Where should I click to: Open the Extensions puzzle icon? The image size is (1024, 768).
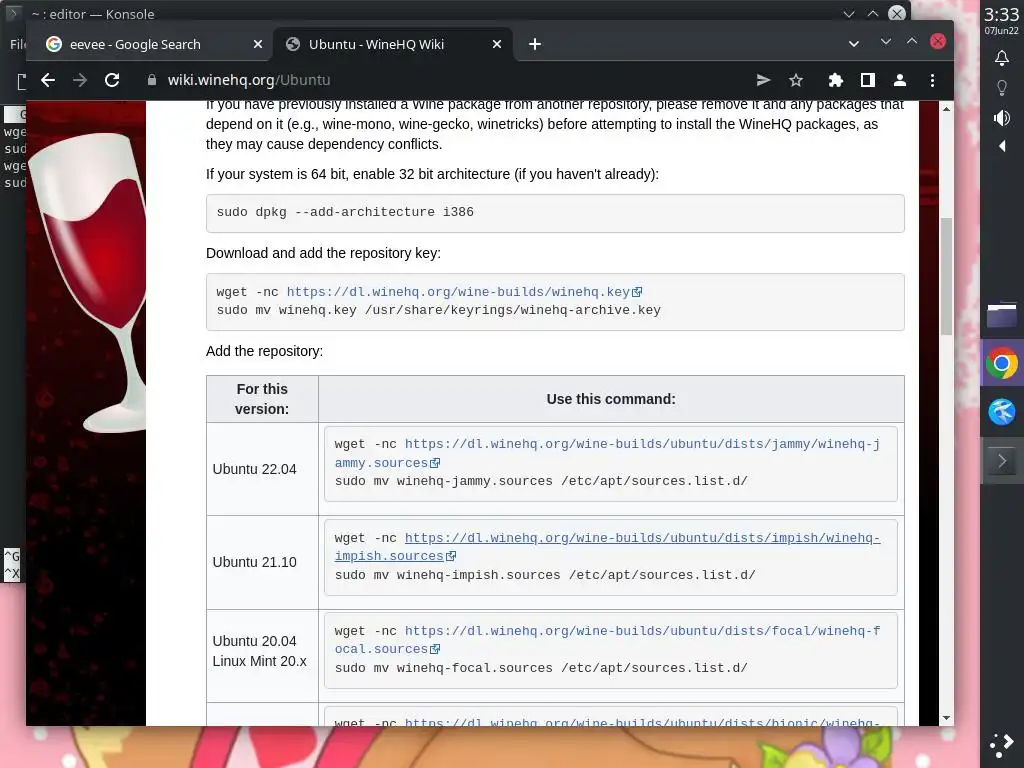tap(835, 80)
